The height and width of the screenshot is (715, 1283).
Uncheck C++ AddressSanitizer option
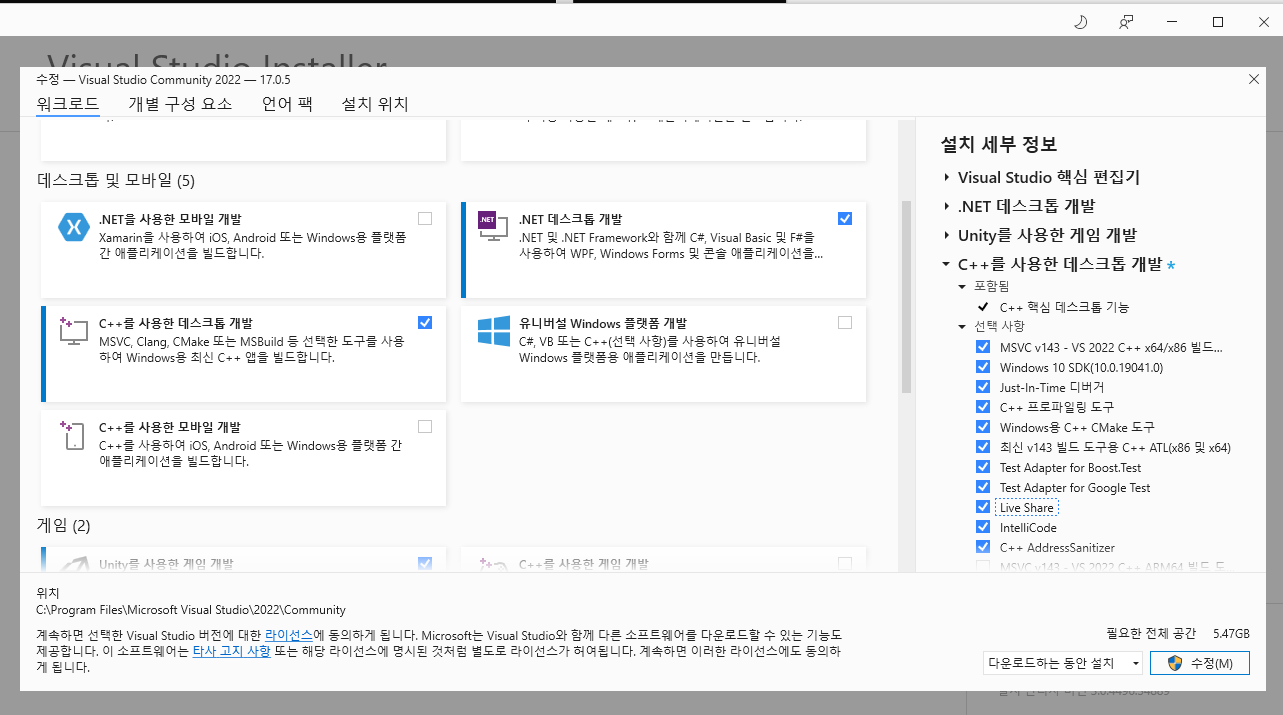coord(983,547)
